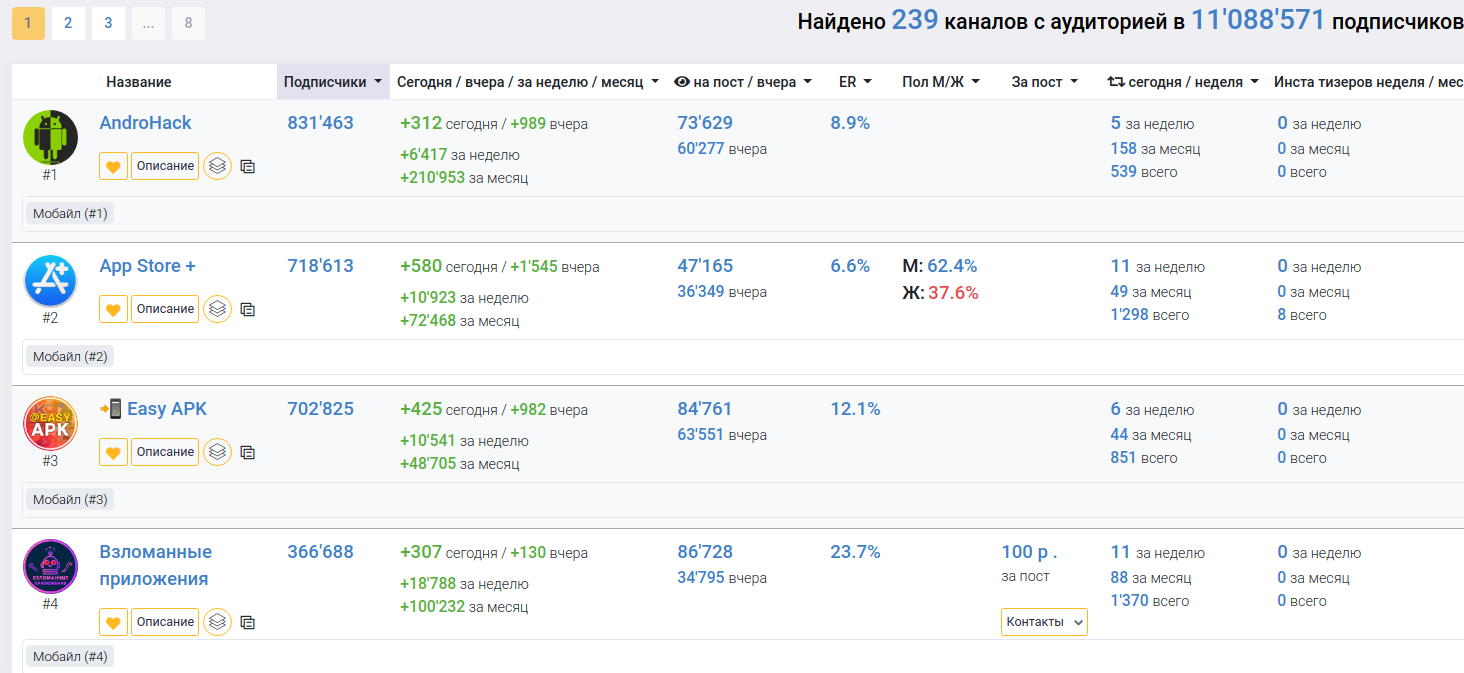This screenshot has width=1464, height=673.
Task: Click ER value 8.9%
Action: point(850,123)
